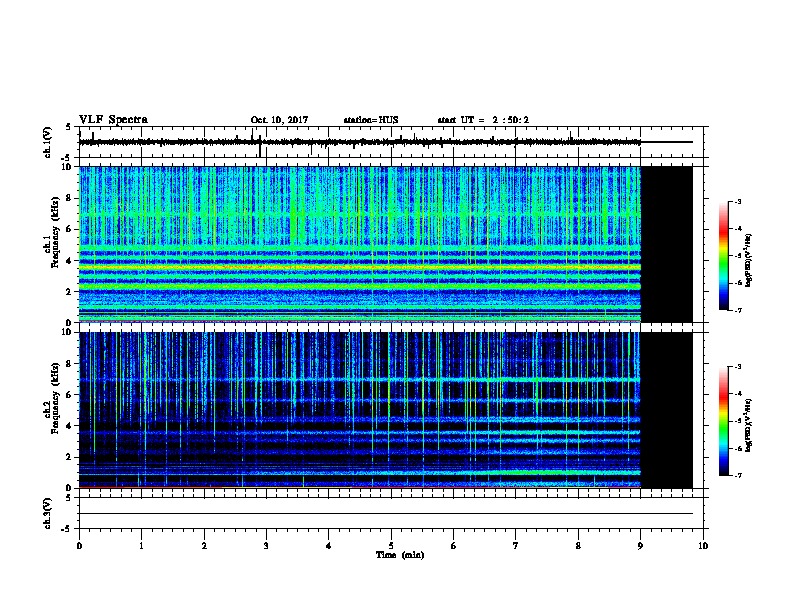This screenshot has width=792, height=612.
Task: Click the ch.1 color bar '-3' label
Action: (738, 201)
